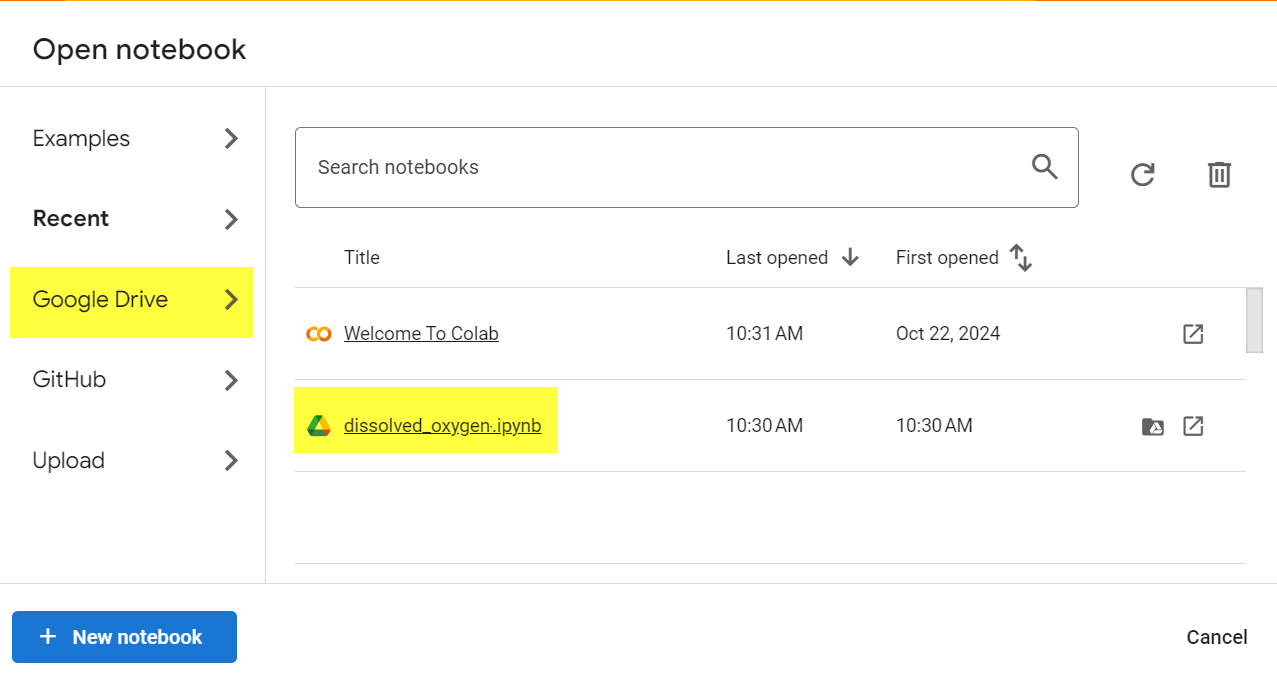Click the Drive icon beside dissolved_oxygen.ipynb
The image size is (1277, 683).
(x=318, y=426)
